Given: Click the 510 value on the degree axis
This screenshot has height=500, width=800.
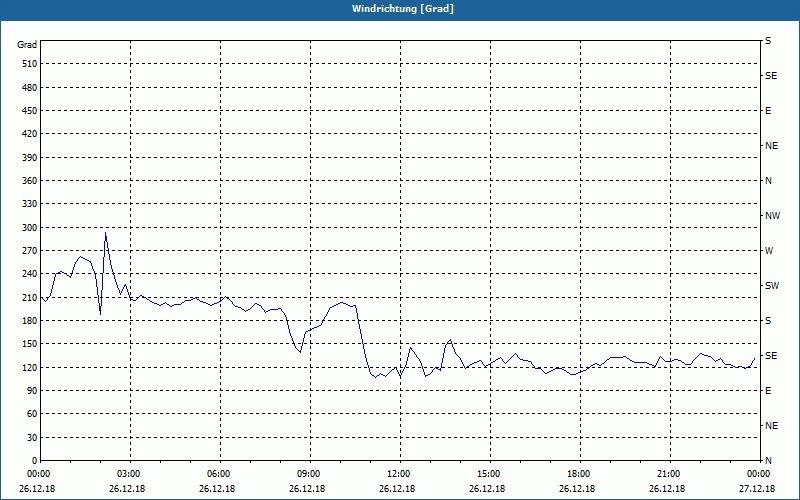Looking at the screenshot, I should [30, 64].
